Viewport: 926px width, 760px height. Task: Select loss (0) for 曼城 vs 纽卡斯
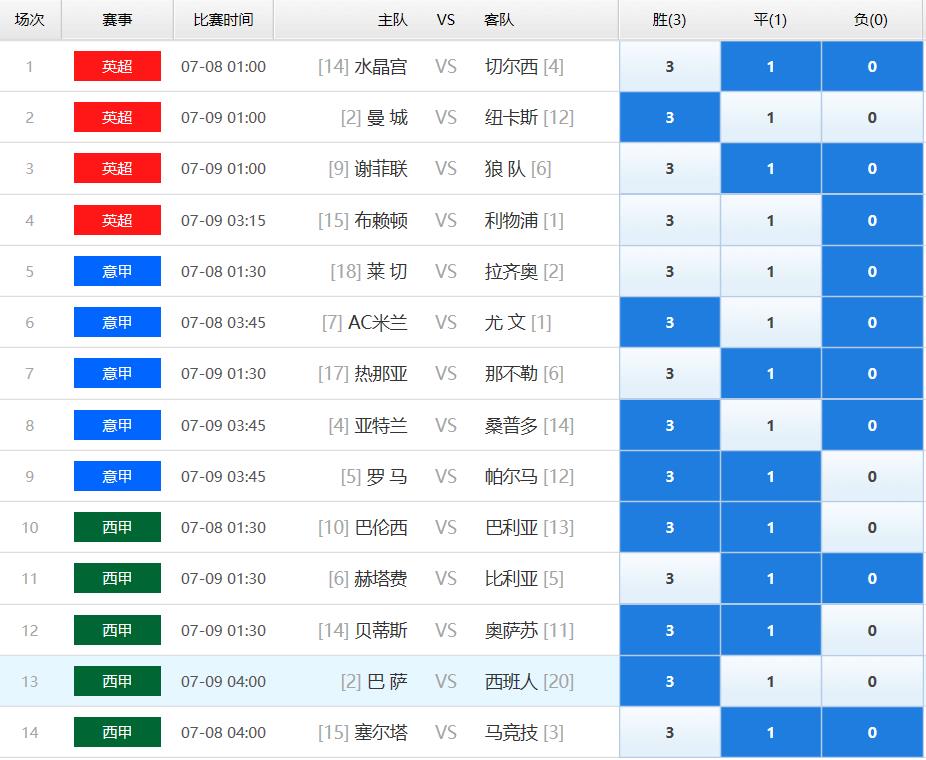pos(872,117)
